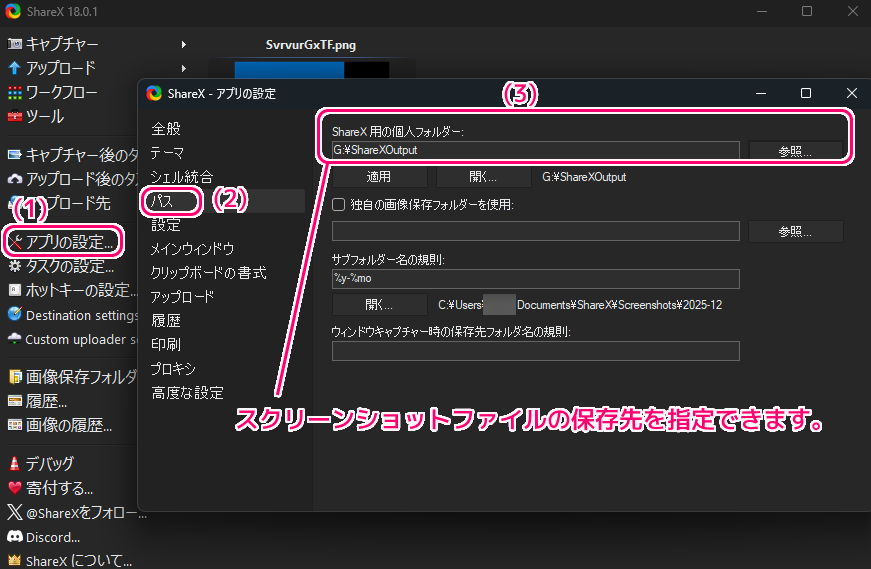Image resolution: width=871 pixels, height=569 pixels.
Task: Click the Discord icon
Action: (x=14, y=536)
